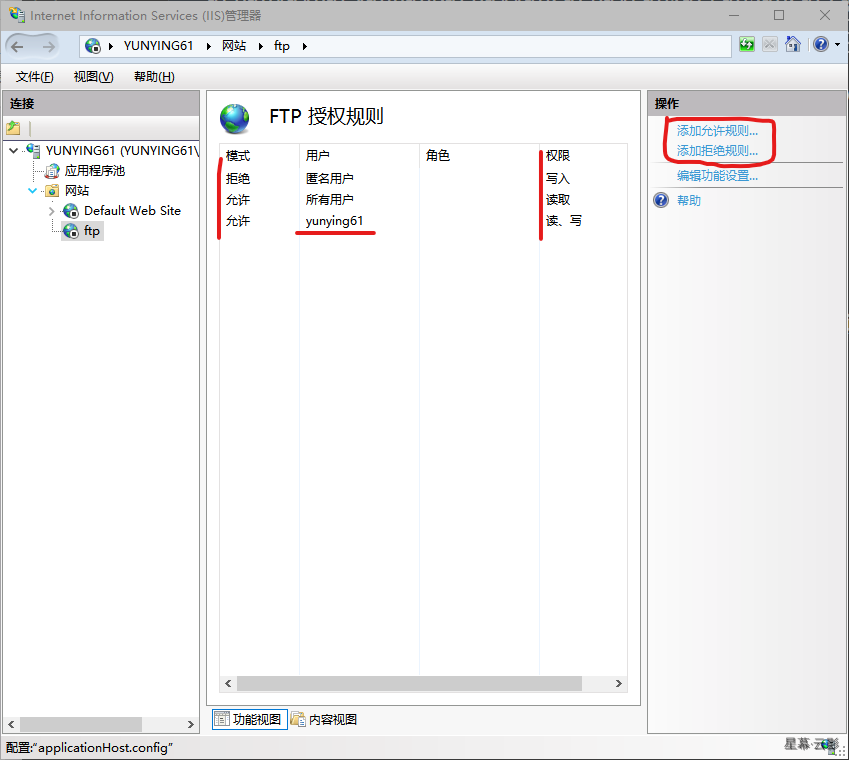This screenshot has width=849, height=760.
Task: Click the home icon in toolbar
Action: 793,45
